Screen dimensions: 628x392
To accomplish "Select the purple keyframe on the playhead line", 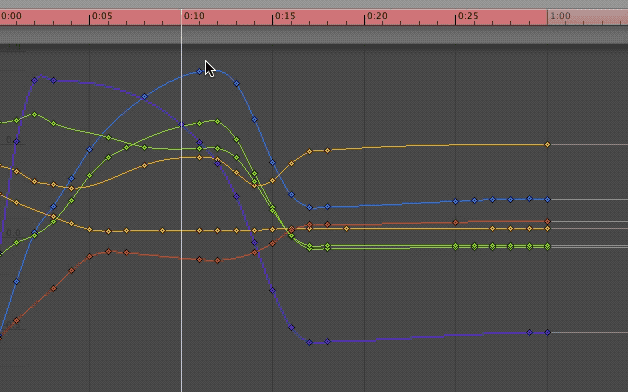I will (182, 125).
